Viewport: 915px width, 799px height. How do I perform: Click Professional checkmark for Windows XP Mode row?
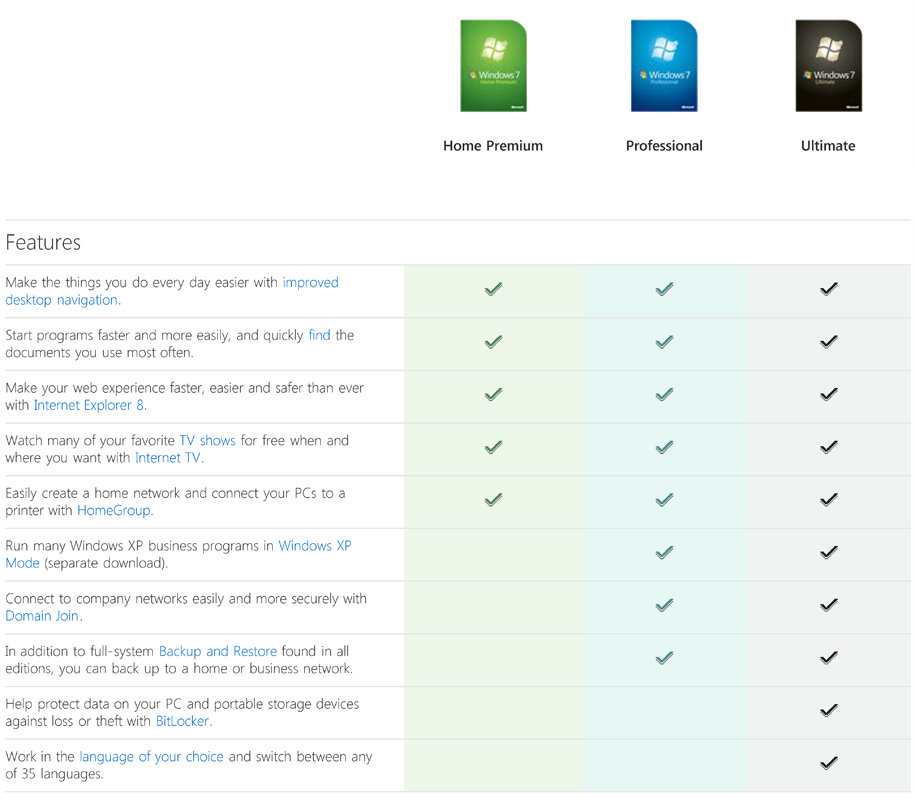[x=664, y=552]
